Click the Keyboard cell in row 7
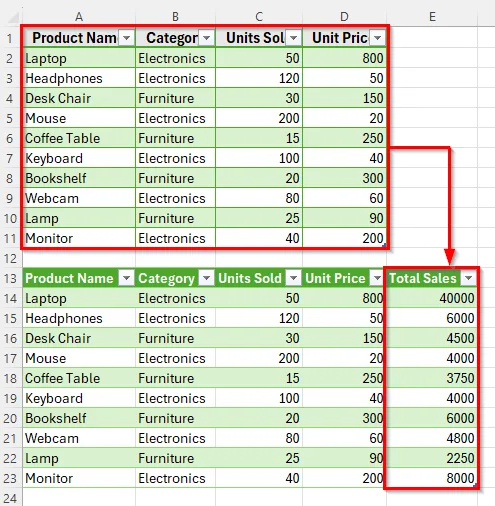495x506 pixels. click(79, 158)
